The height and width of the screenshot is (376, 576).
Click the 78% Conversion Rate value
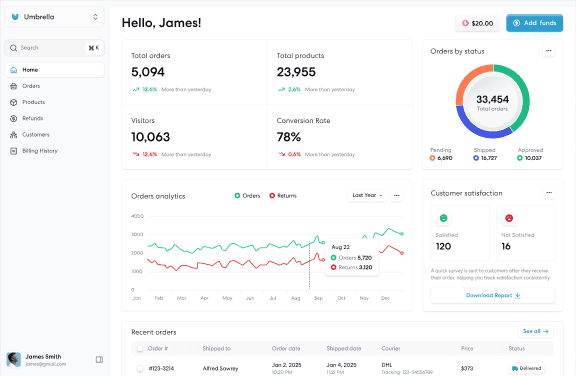click(x=289, y=137)
